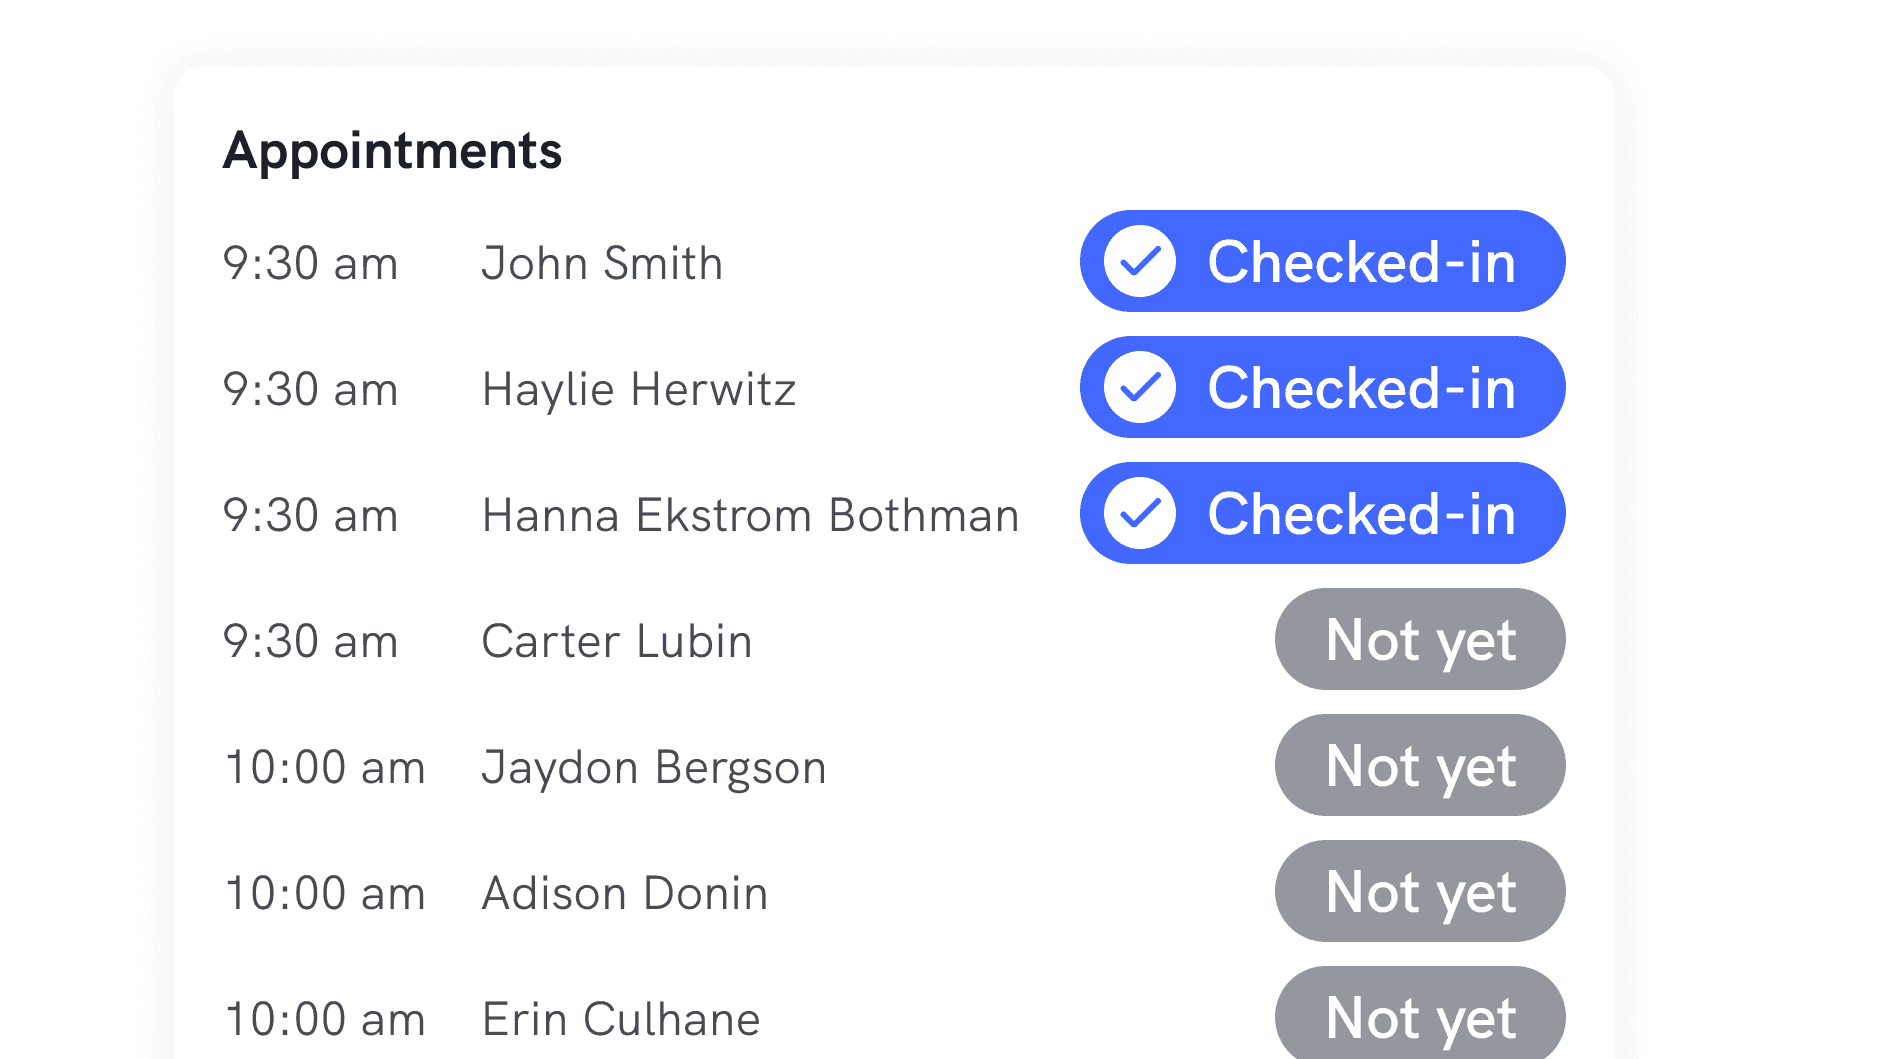Click Jaydon Bergson's 10:00 am time
1884x1059 pixels.
click(x=325, y=768)
